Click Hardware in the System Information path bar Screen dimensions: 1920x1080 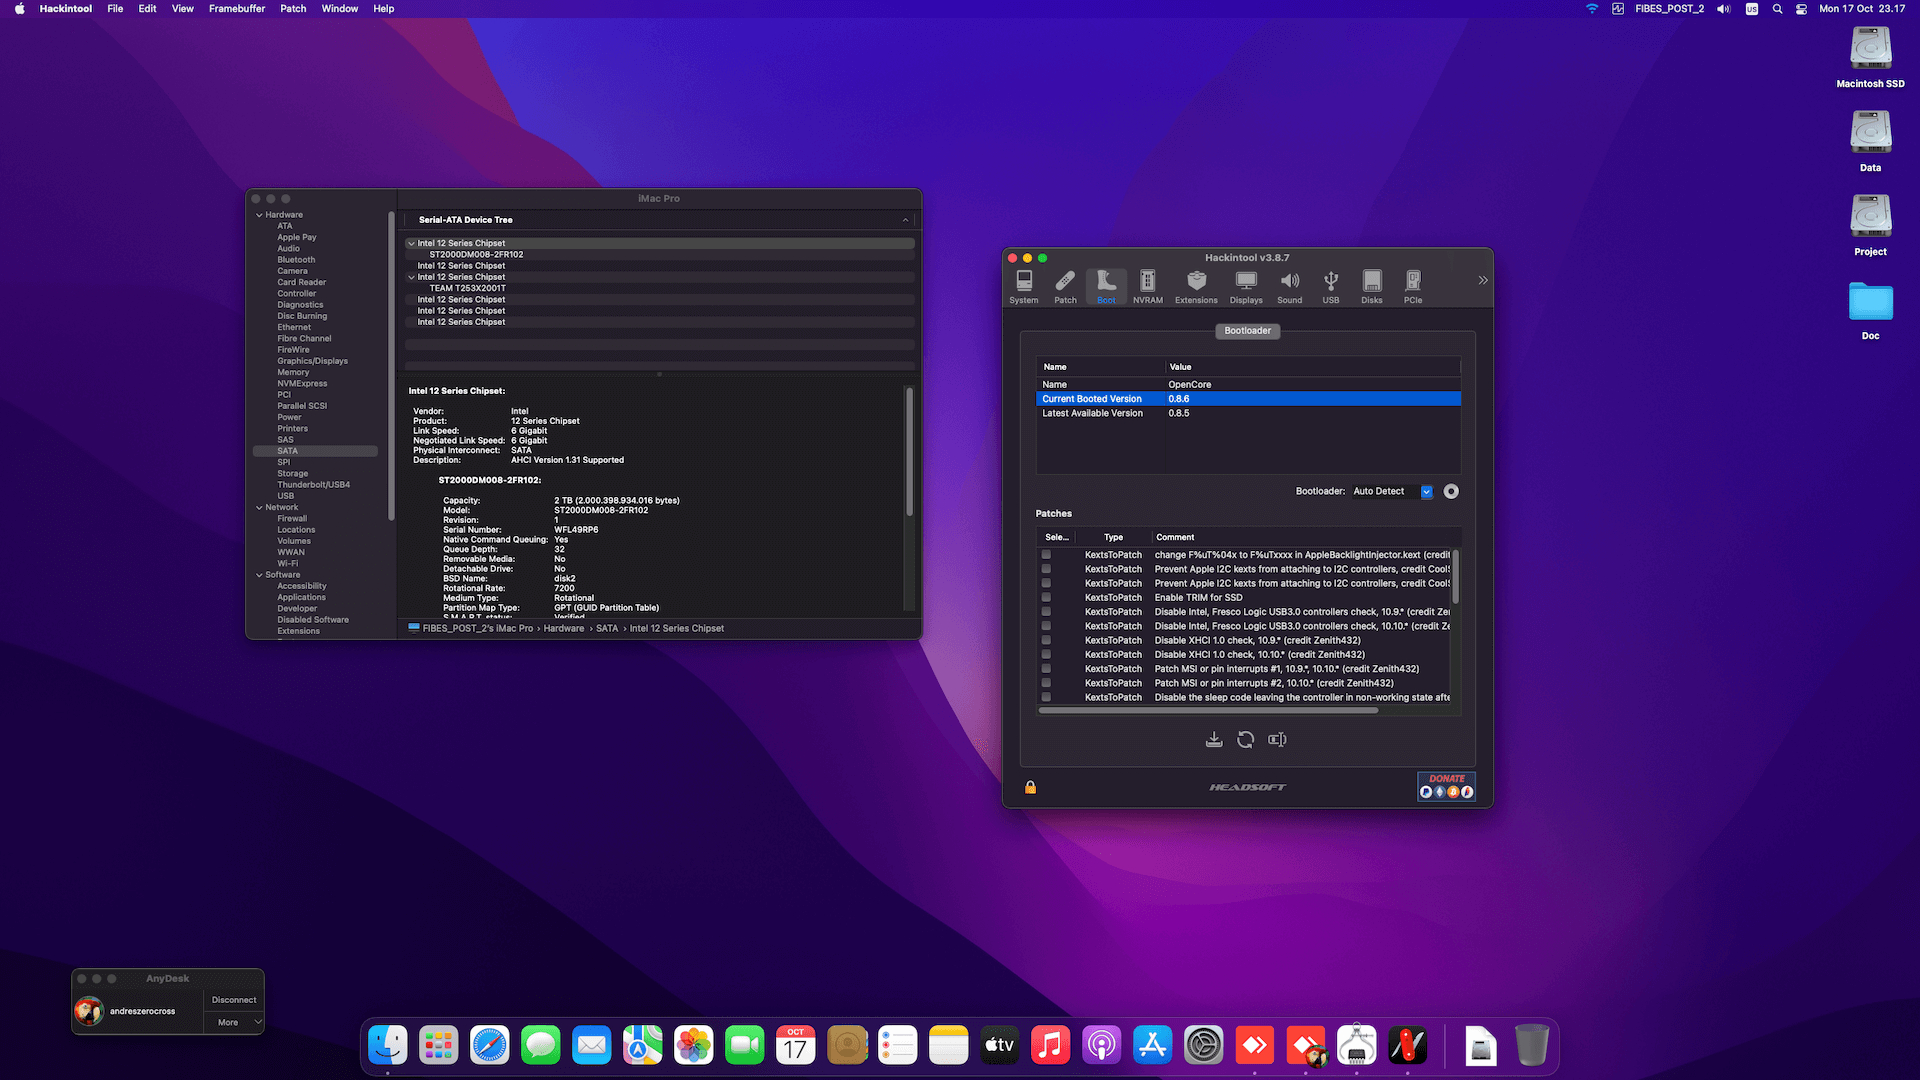tap(564, 629)
